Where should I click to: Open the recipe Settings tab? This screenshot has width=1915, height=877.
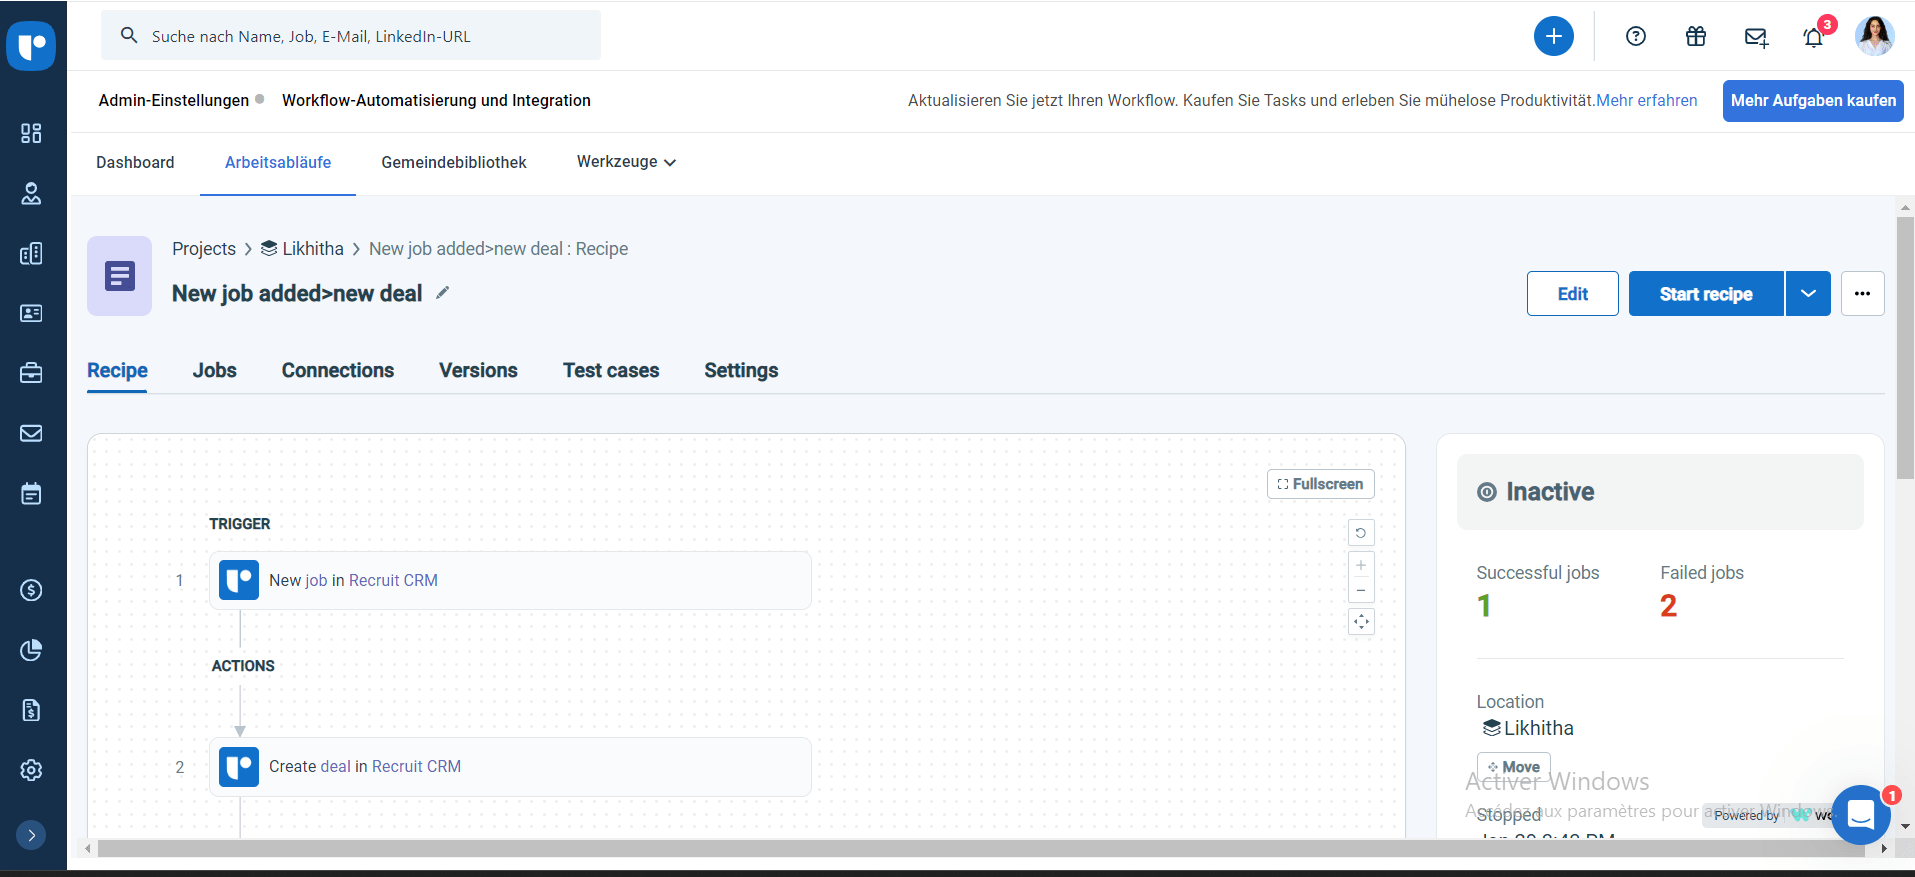click(x=741, y=370)
